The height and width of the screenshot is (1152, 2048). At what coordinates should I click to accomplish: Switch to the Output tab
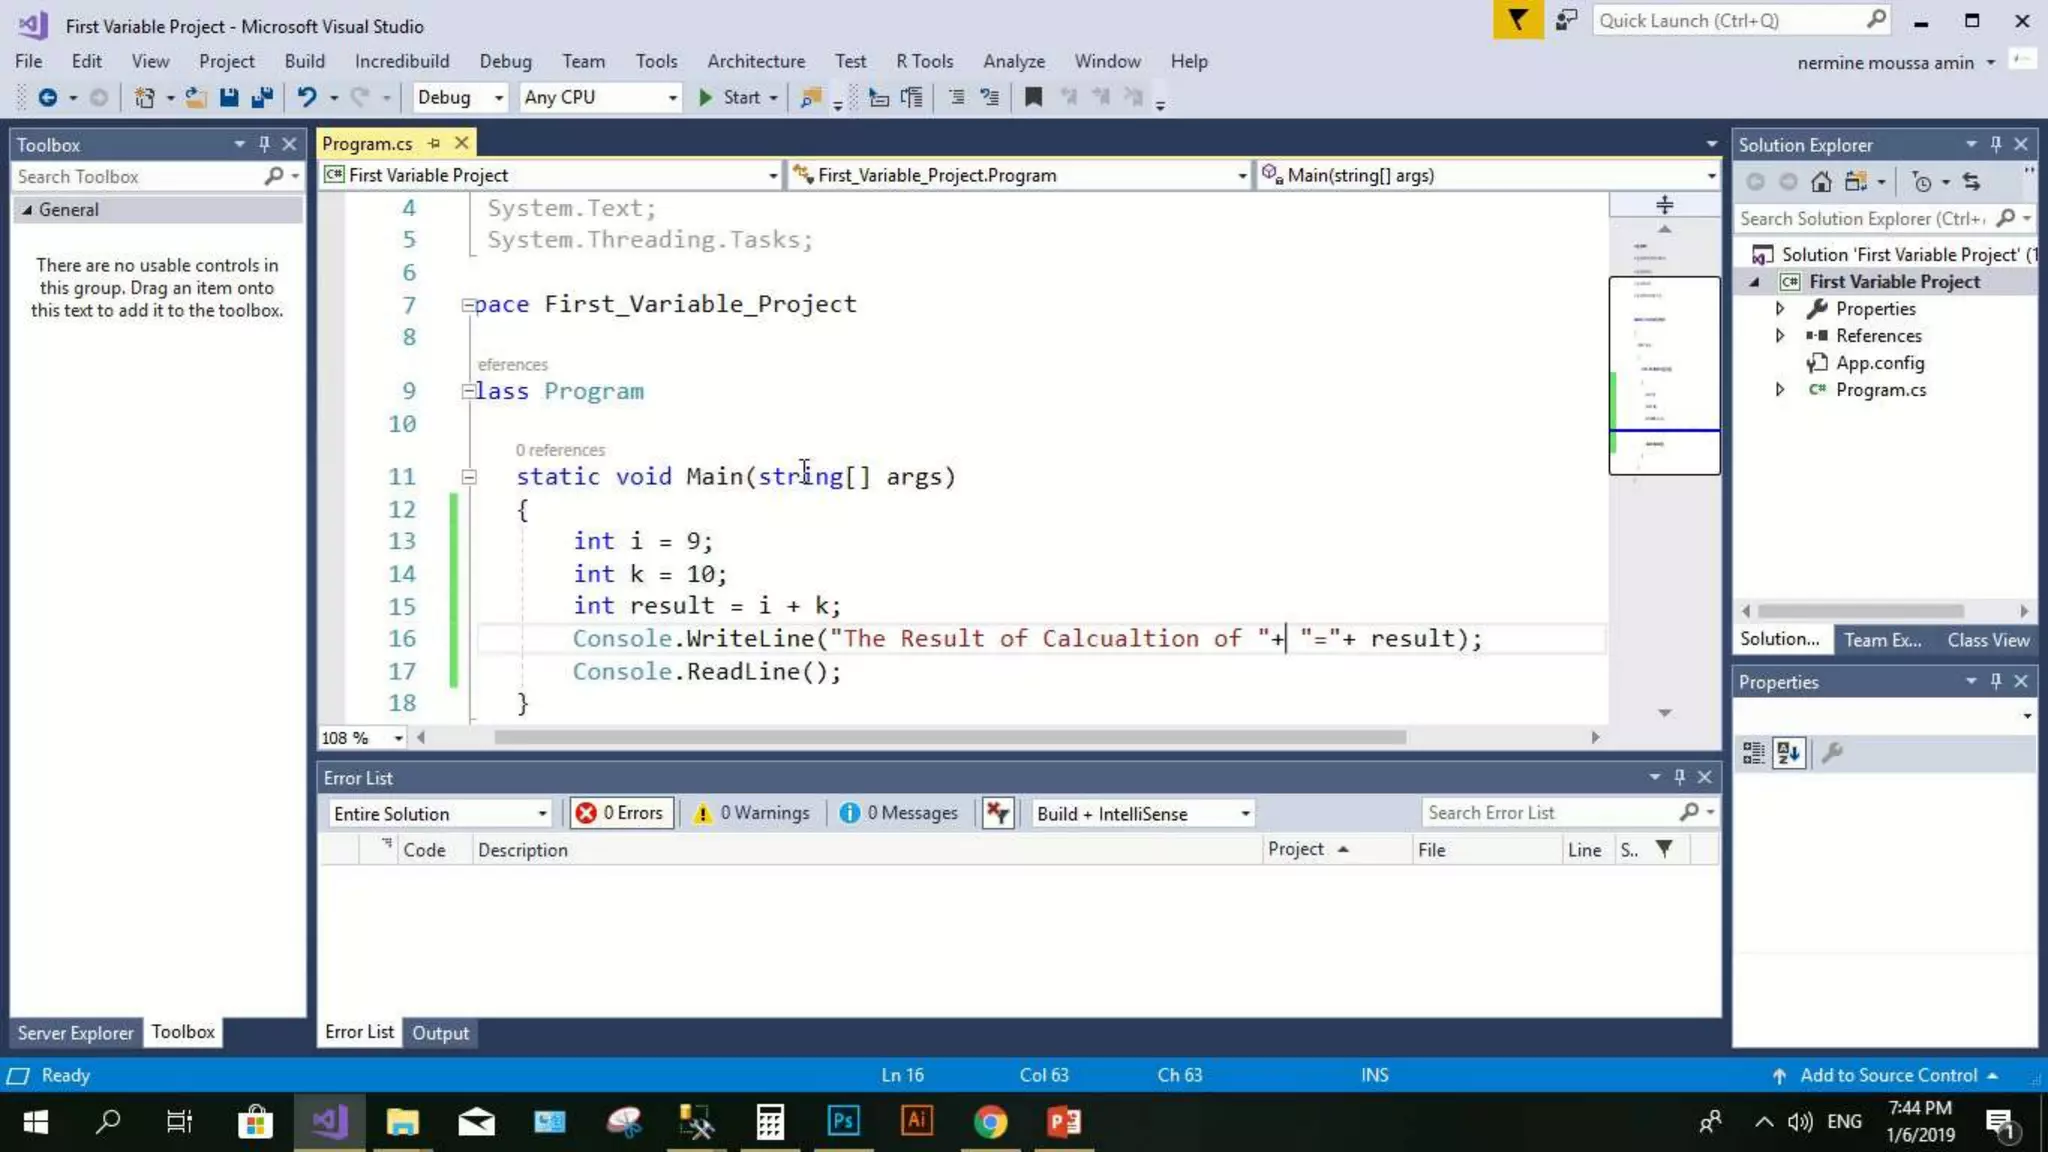440,1033
